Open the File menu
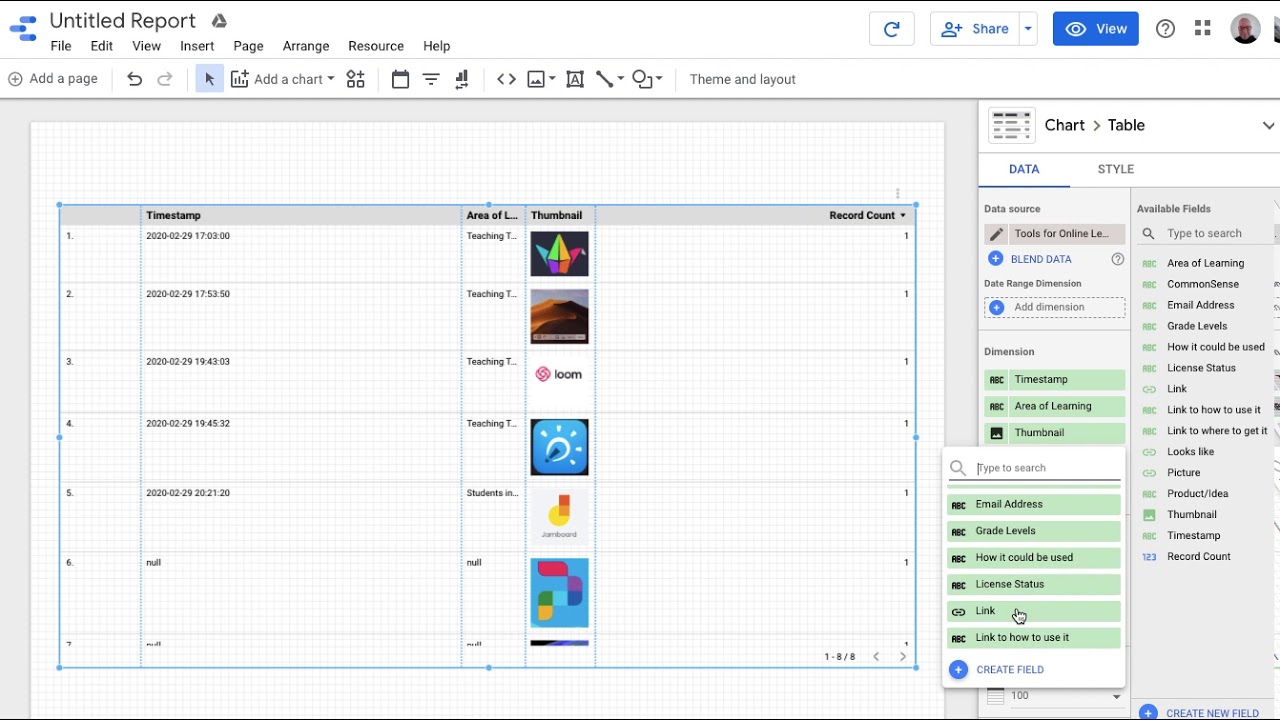Image resolution: width=1280 pixels, height=720 pixels. [61, 46]
